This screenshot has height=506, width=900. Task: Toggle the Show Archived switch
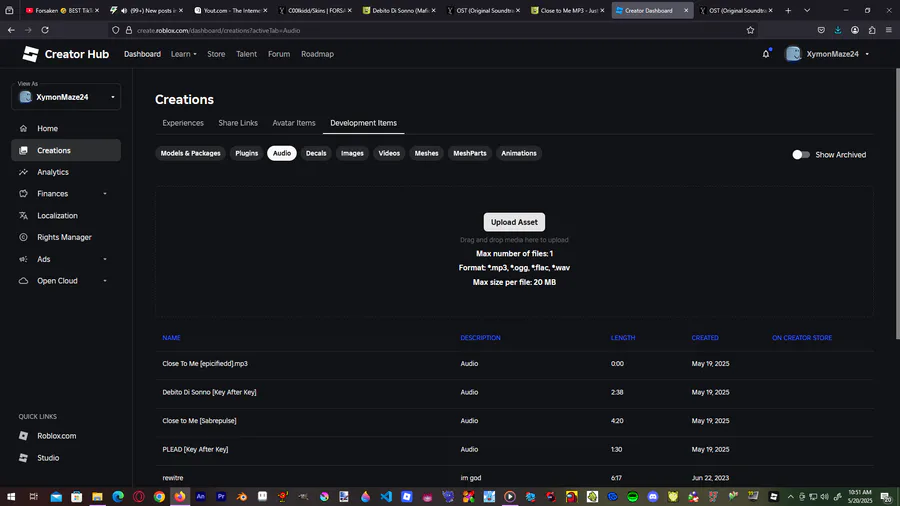(801, 155)
